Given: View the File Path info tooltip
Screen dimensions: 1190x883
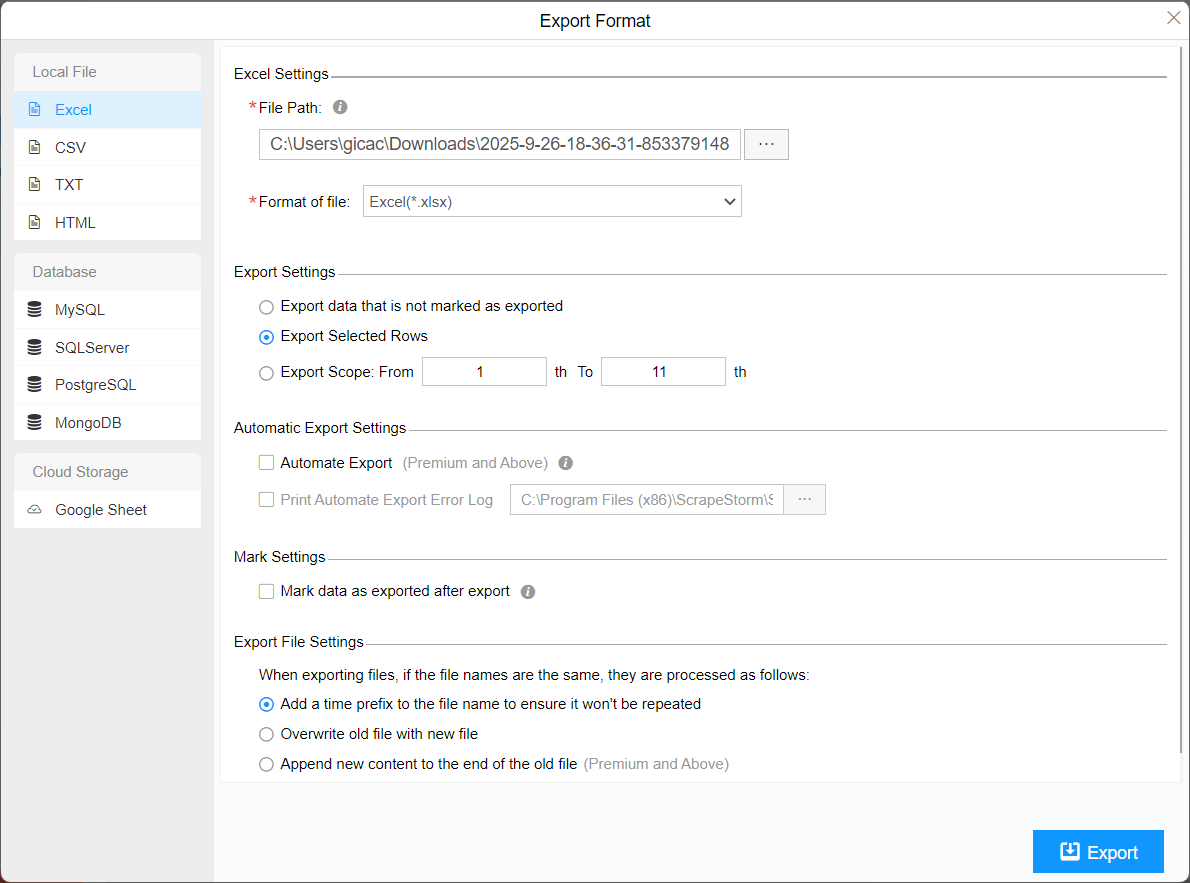Looking at the screenshot, I should (x=339, y=106).
